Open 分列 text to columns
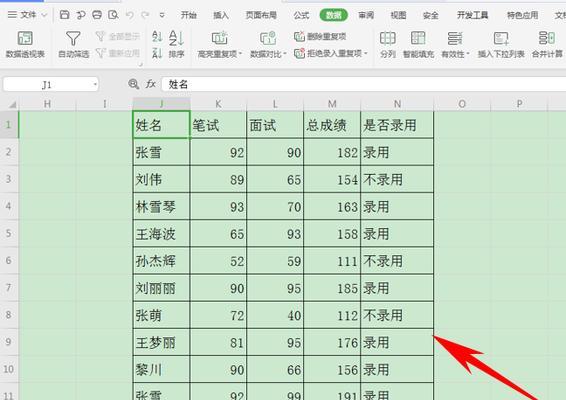 point(388,44)
